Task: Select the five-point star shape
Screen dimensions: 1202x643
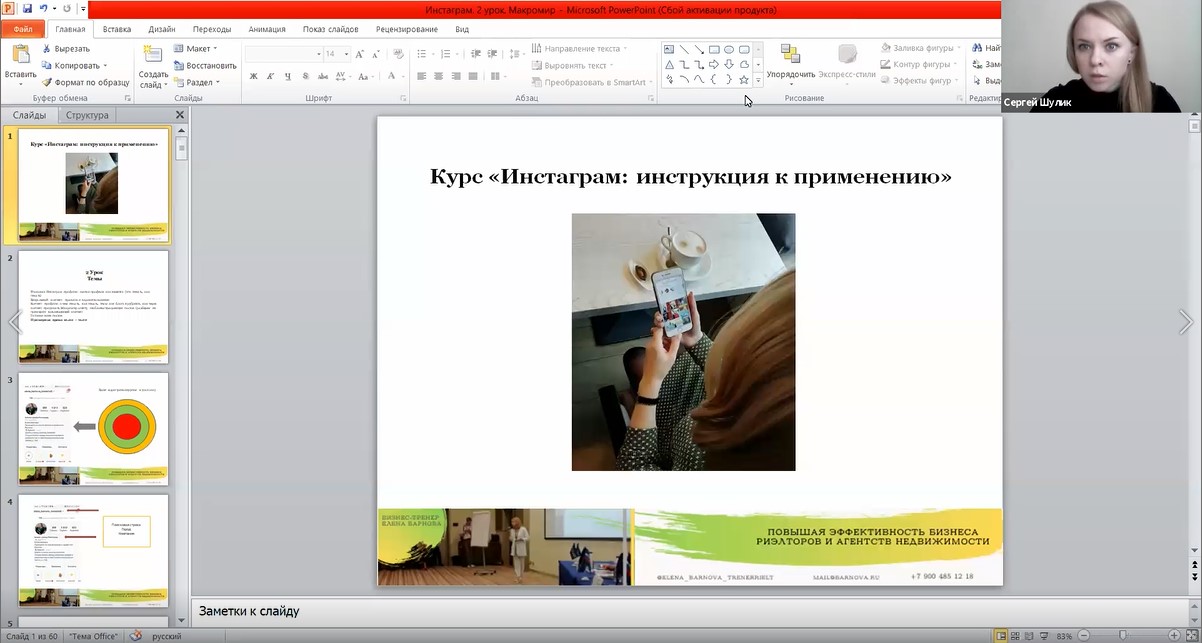Action: [744, 79]
